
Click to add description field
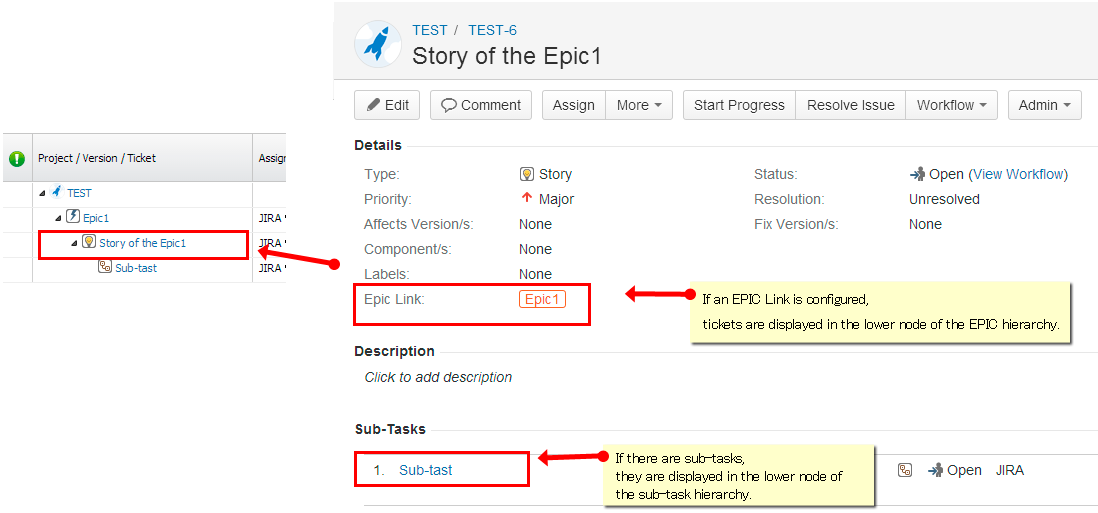pos(438,377)
